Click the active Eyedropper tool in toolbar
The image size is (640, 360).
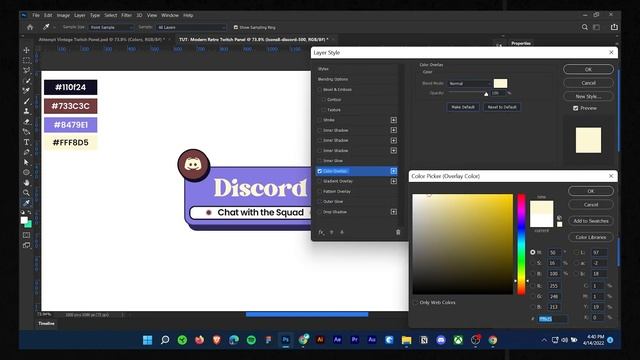coord(27,203)
